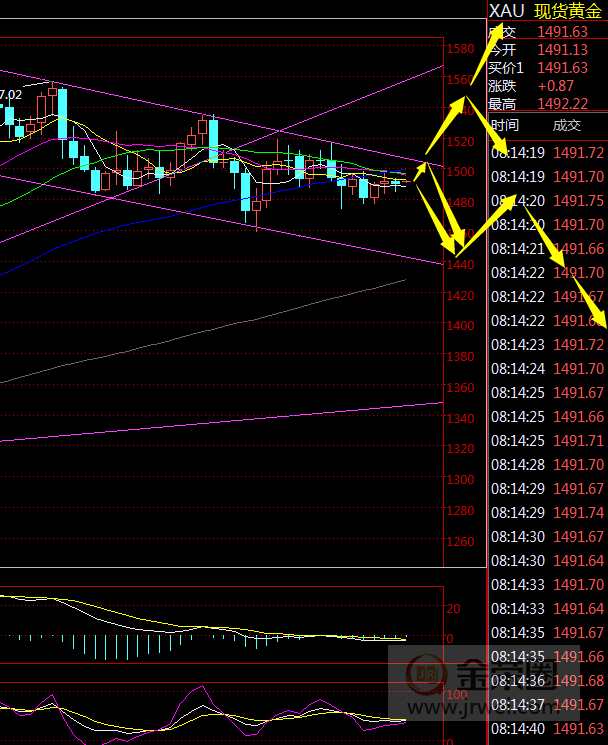Click the 1580 price axis label

point(460,49)
